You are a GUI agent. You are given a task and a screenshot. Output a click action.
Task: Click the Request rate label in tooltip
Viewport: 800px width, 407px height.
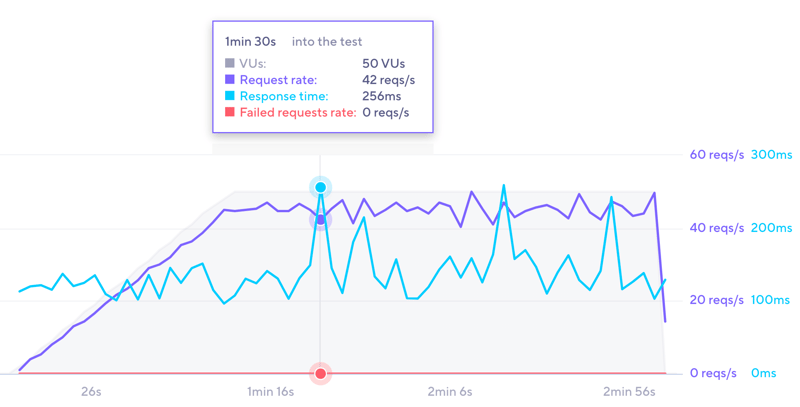click(278, 80)
